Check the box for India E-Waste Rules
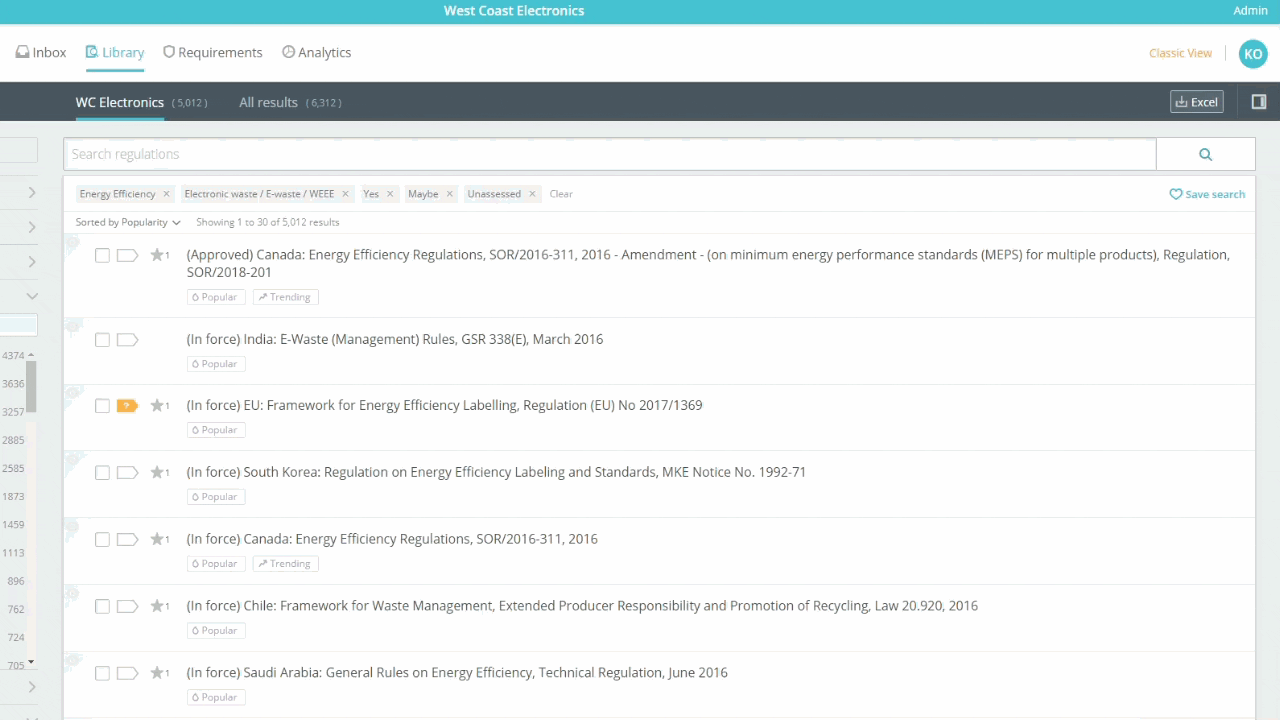Screen dimensions: 1280x720 [102, 340]
